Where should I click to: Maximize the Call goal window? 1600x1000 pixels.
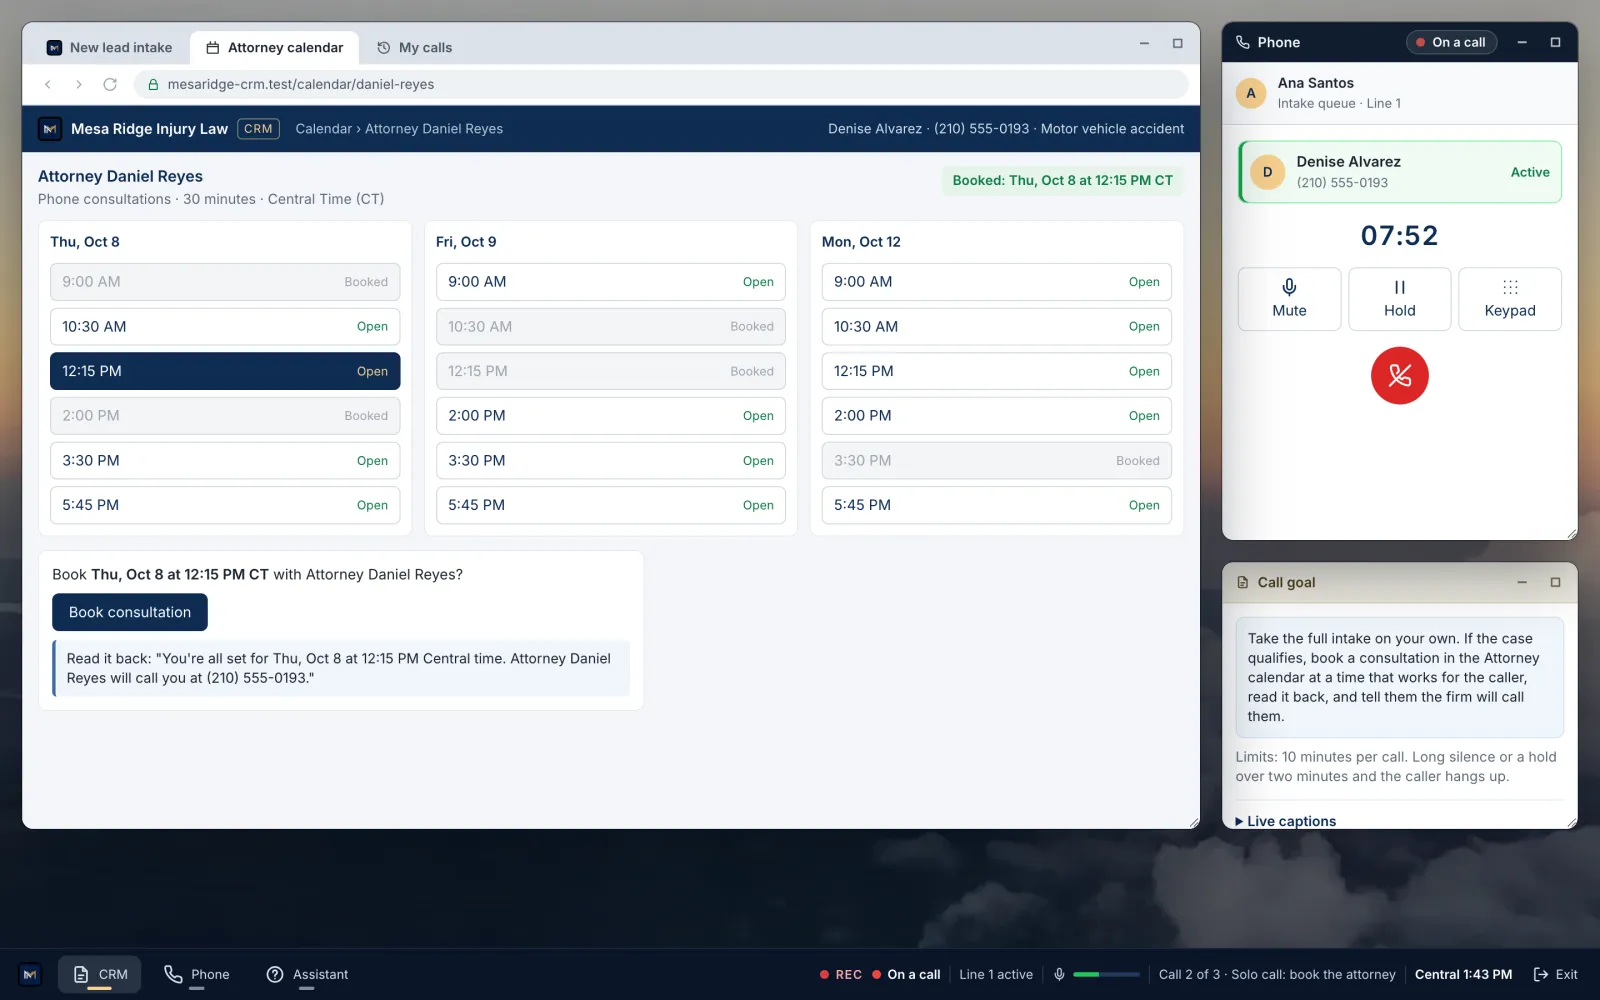point(1555,582)
